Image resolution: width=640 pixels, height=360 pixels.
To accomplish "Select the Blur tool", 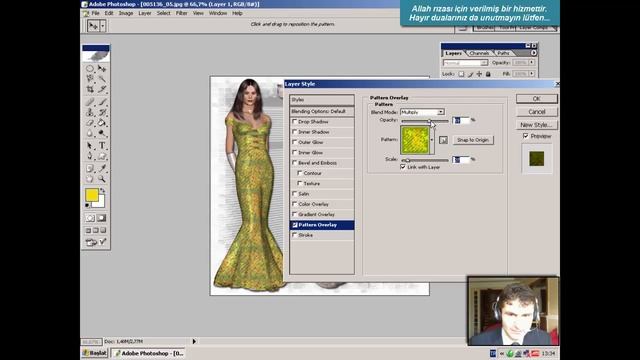I will 90,133.
